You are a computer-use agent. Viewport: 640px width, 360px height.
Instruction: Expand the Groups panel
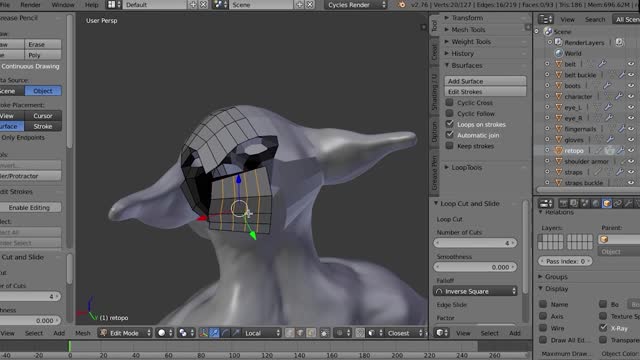556,277
